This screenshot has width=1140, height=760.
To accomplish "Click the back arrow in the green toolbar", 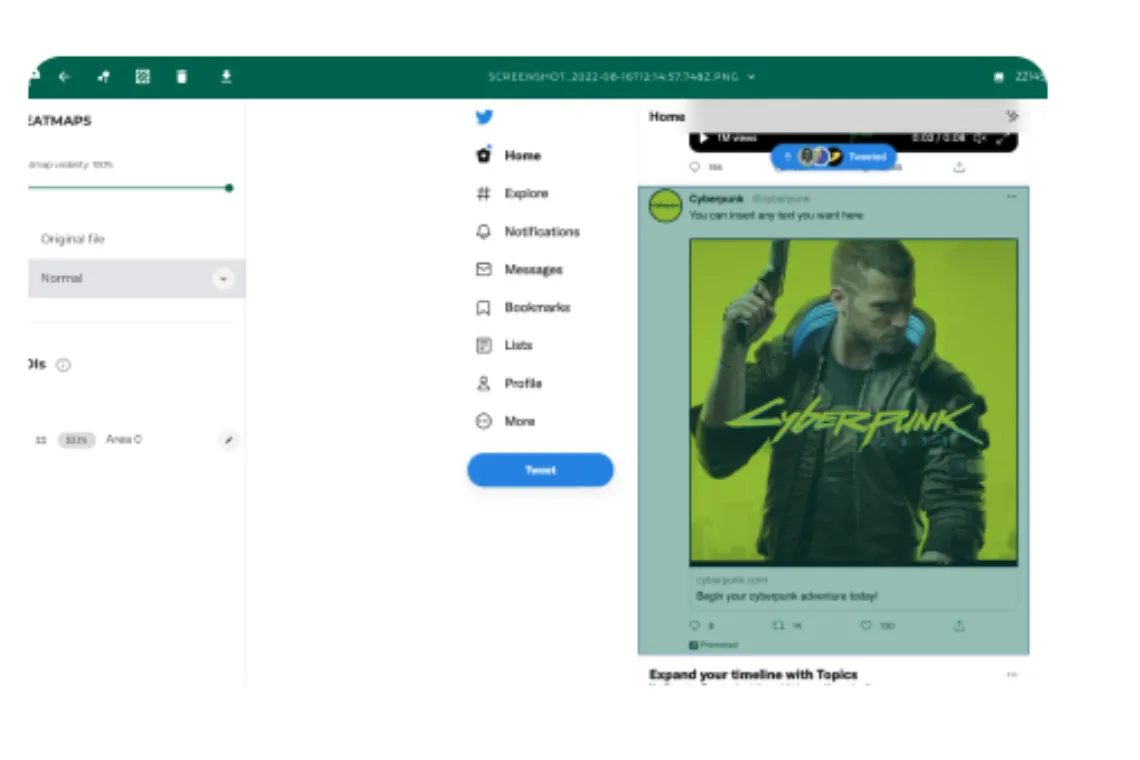I will point(65,76).
